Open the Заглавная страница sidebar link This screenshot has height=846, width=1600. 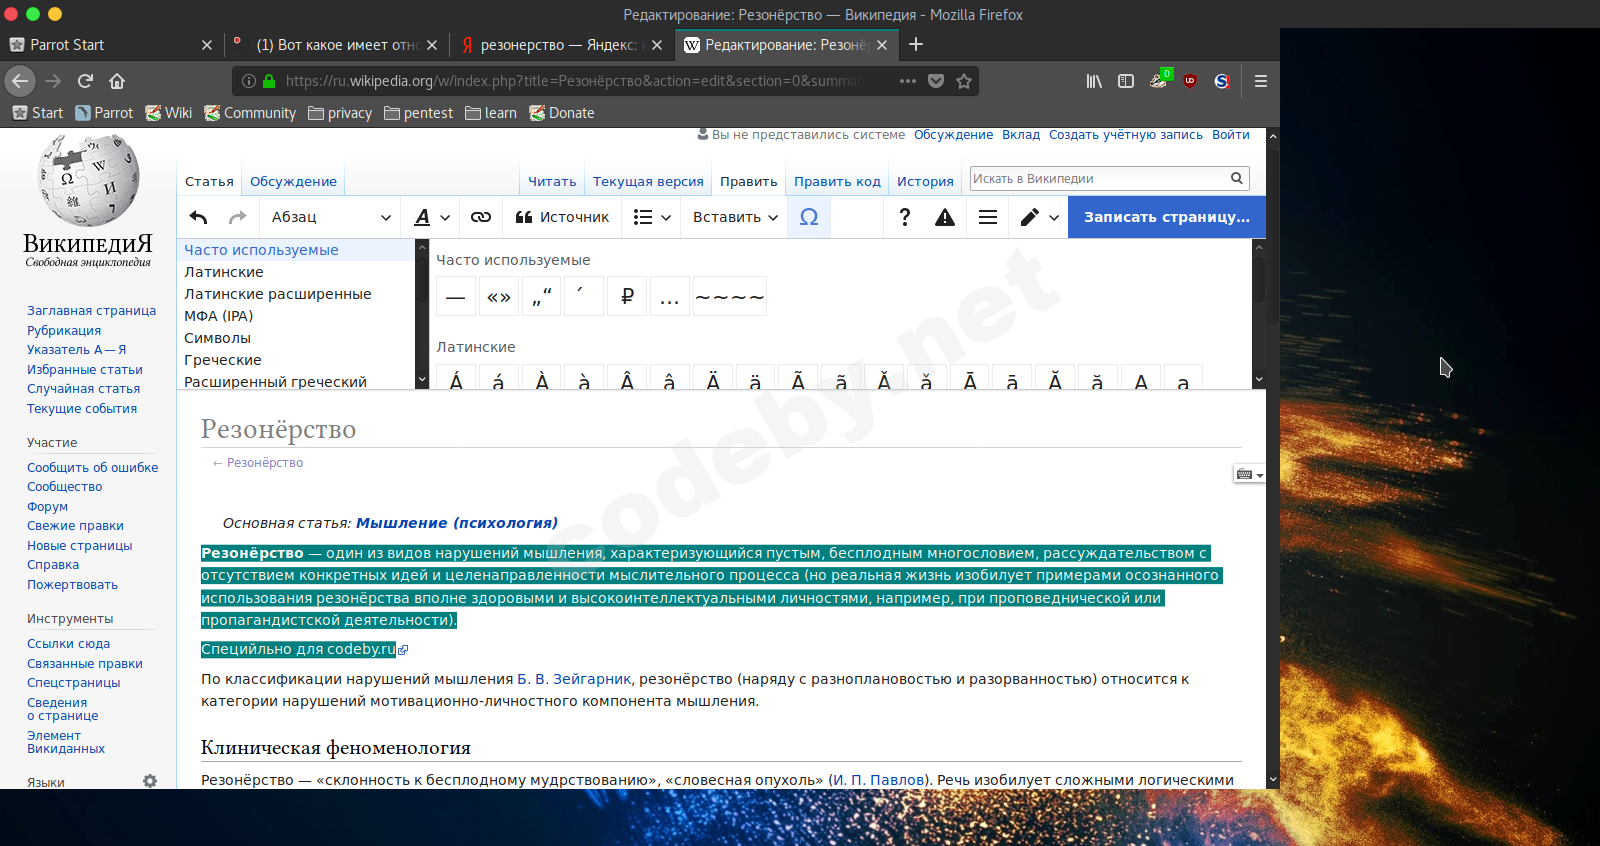coord(91,311)
